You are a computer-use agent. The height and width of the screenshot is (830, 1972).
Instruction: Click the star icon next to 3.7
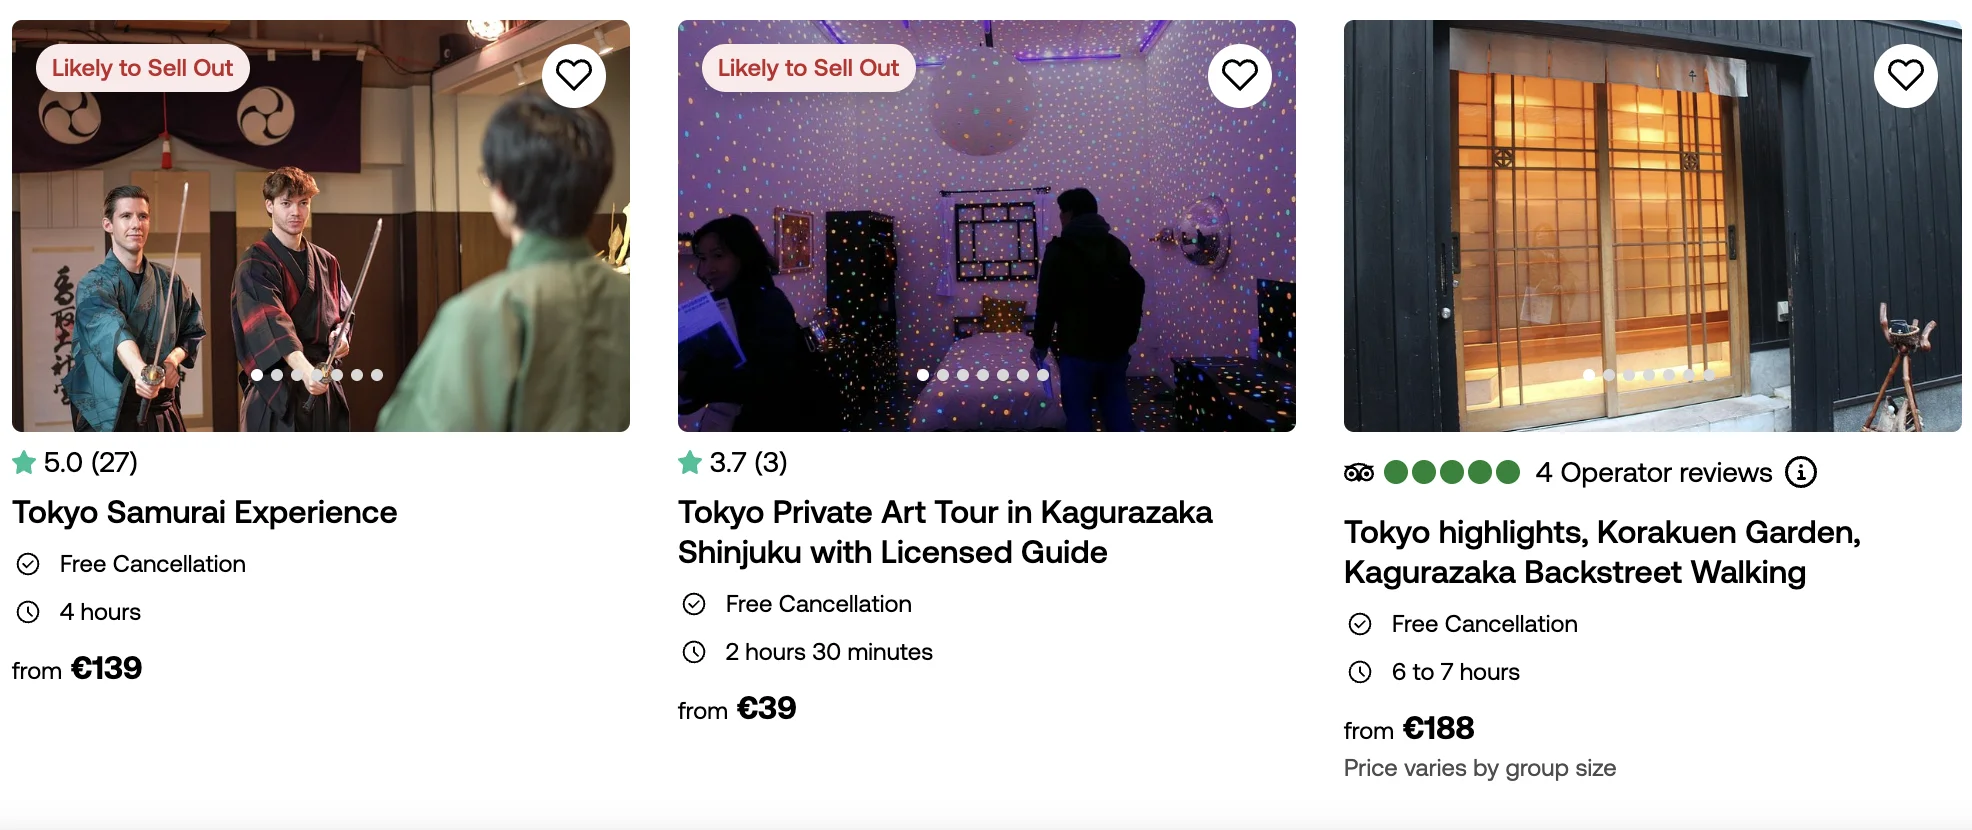pos(690,462)
